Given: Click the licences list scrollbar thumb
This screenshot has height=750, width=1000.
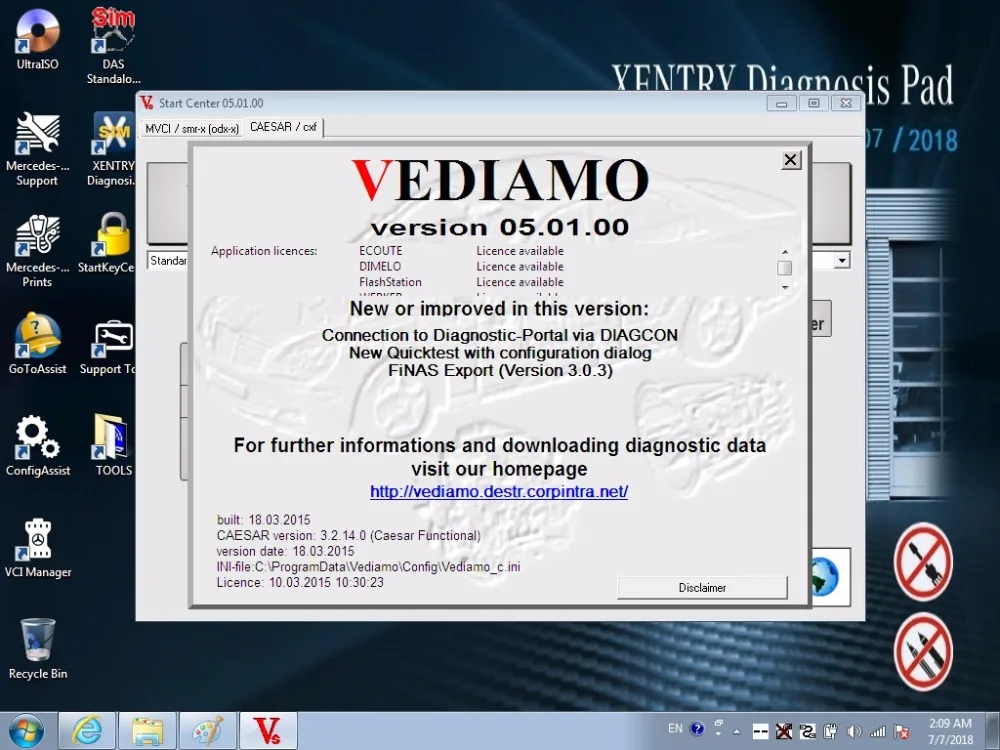Looking at the screenshot, I should click(785, 268).
